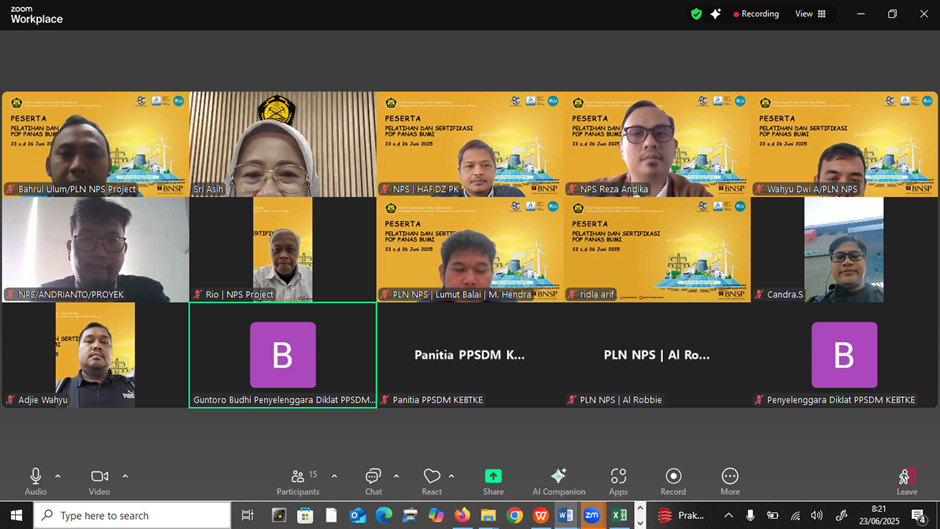940x529 pixels.
Task: Expand the Participants options caret
Action: (x=335, y=476)
